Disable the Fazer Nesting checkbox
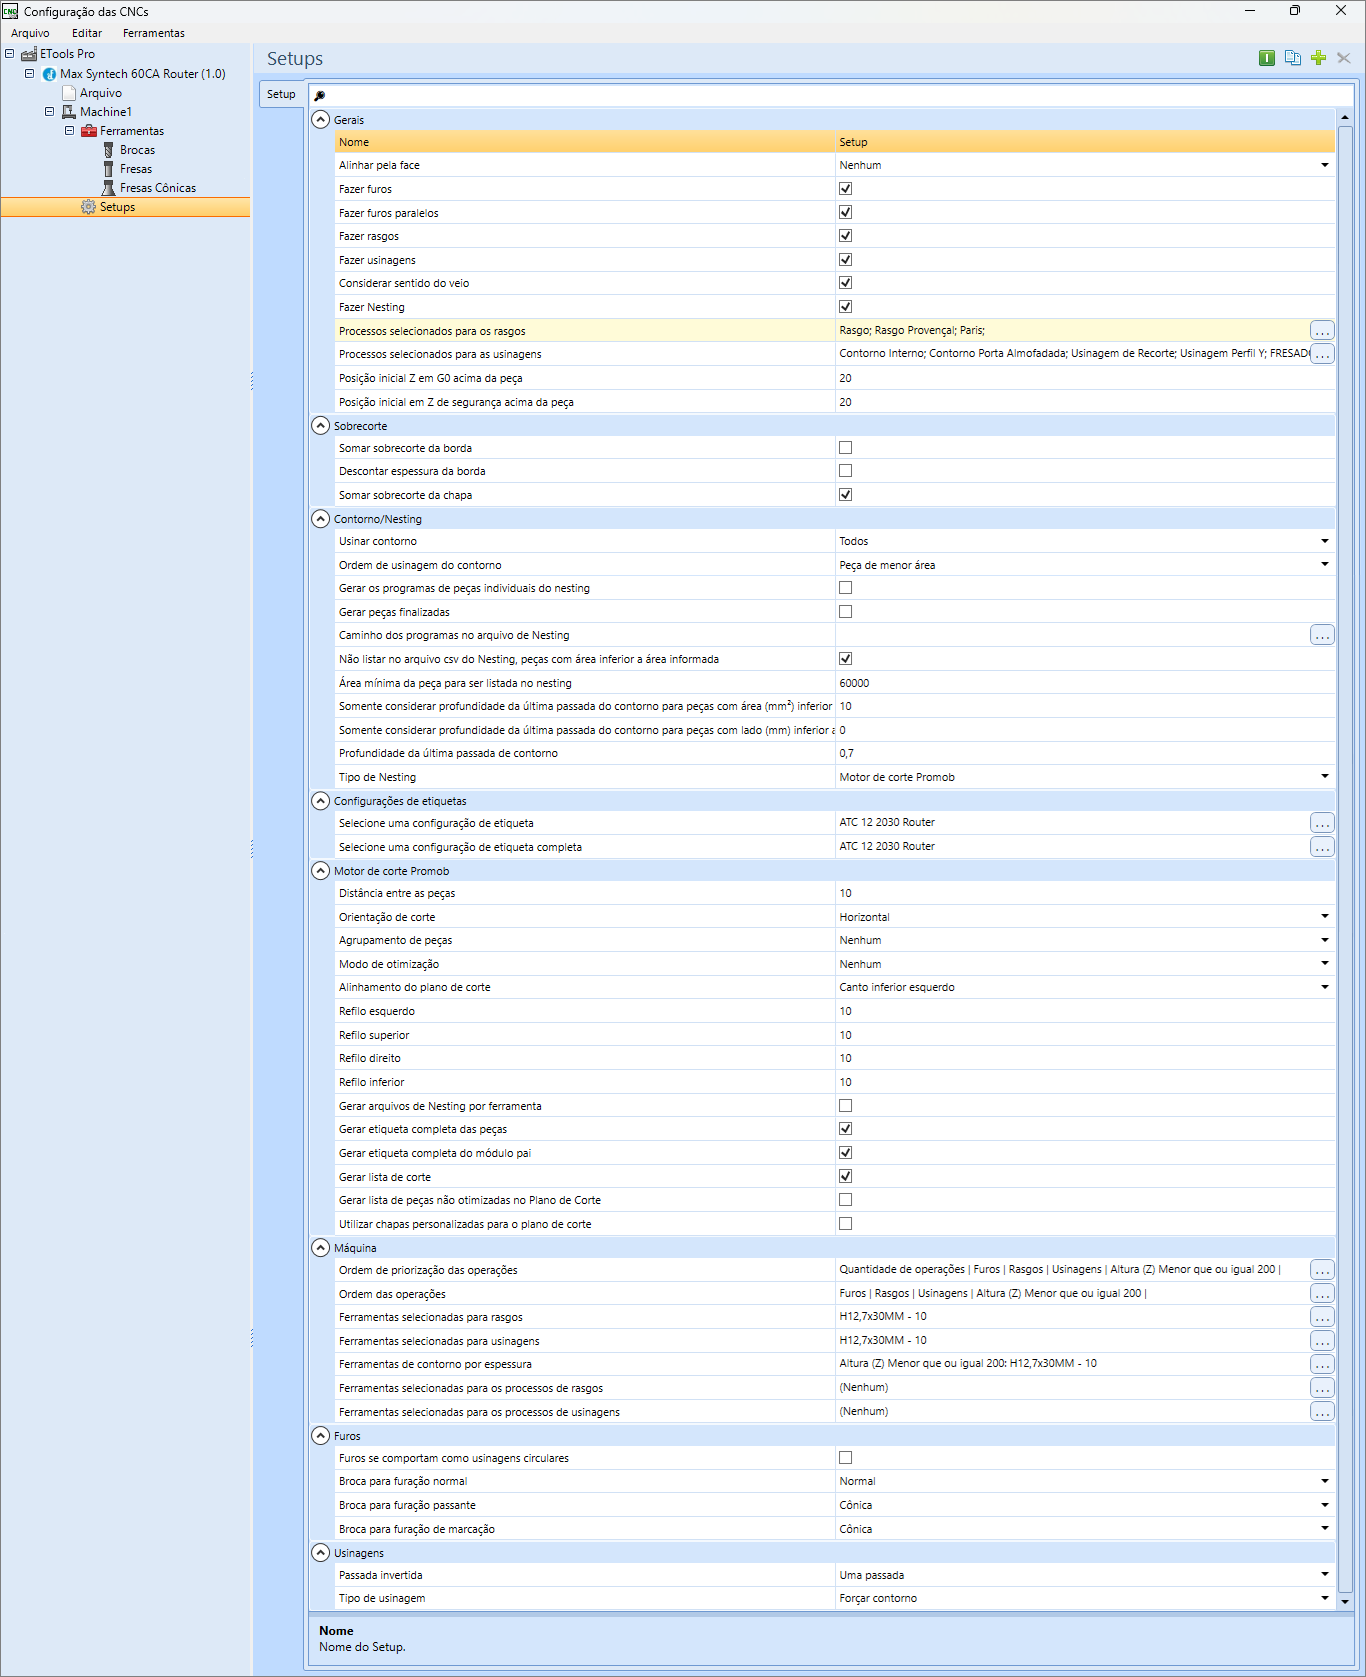This screenshot has height=1677, width=1366. (845, 307)
